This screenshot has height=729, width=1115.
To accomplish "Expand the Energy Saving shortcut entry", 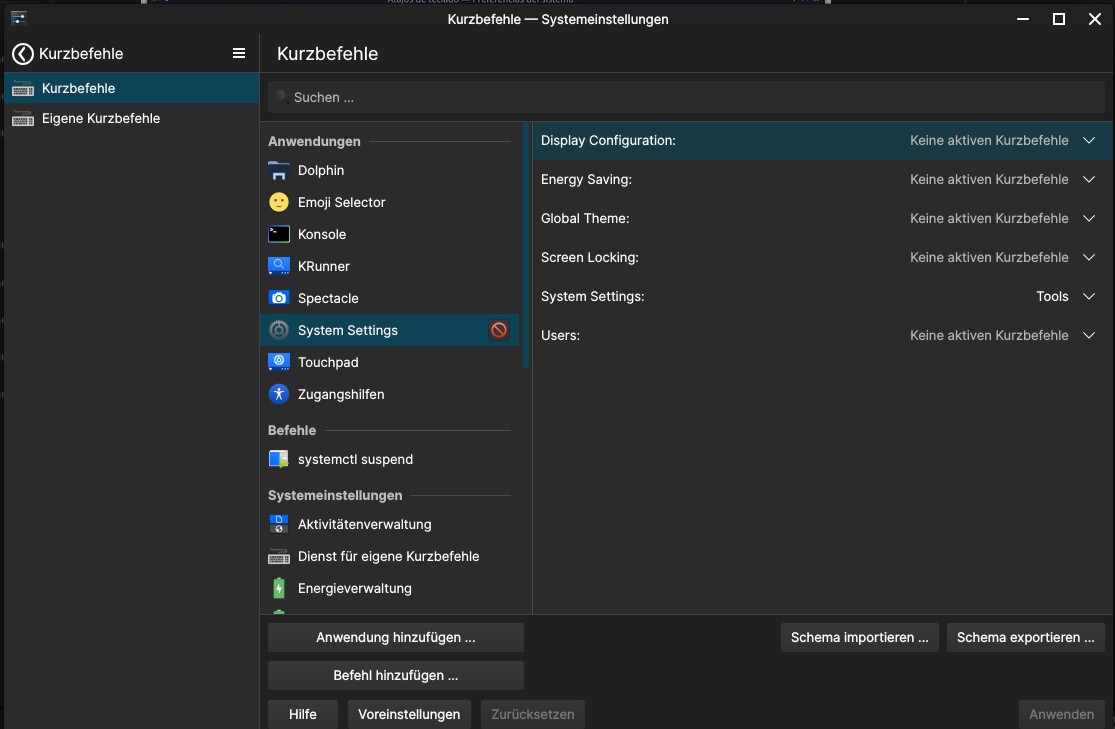I will (1089, 180).
